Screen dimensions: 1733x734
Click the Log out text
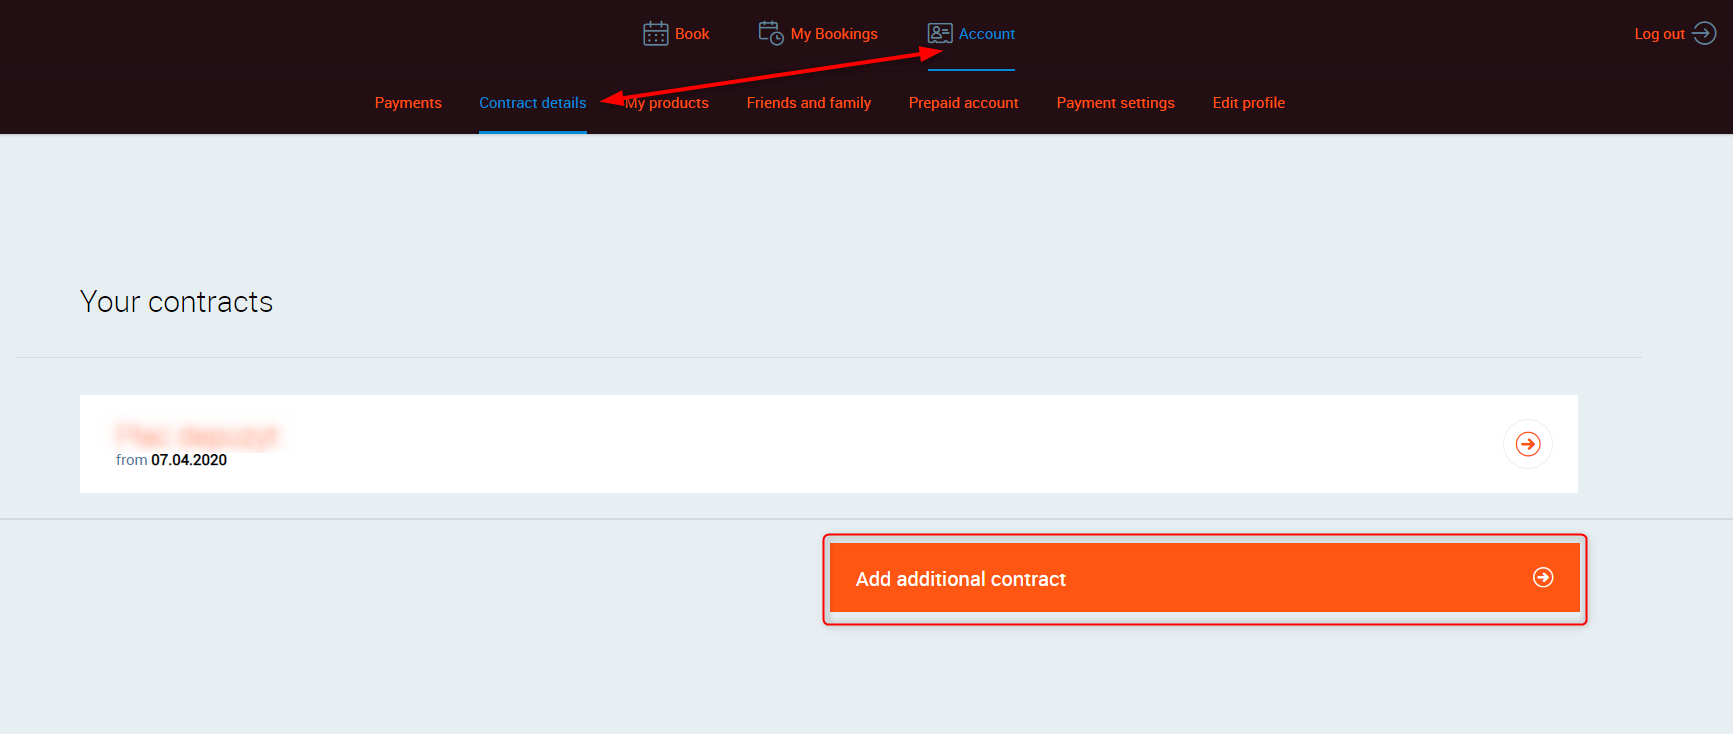pos(1659,34)
